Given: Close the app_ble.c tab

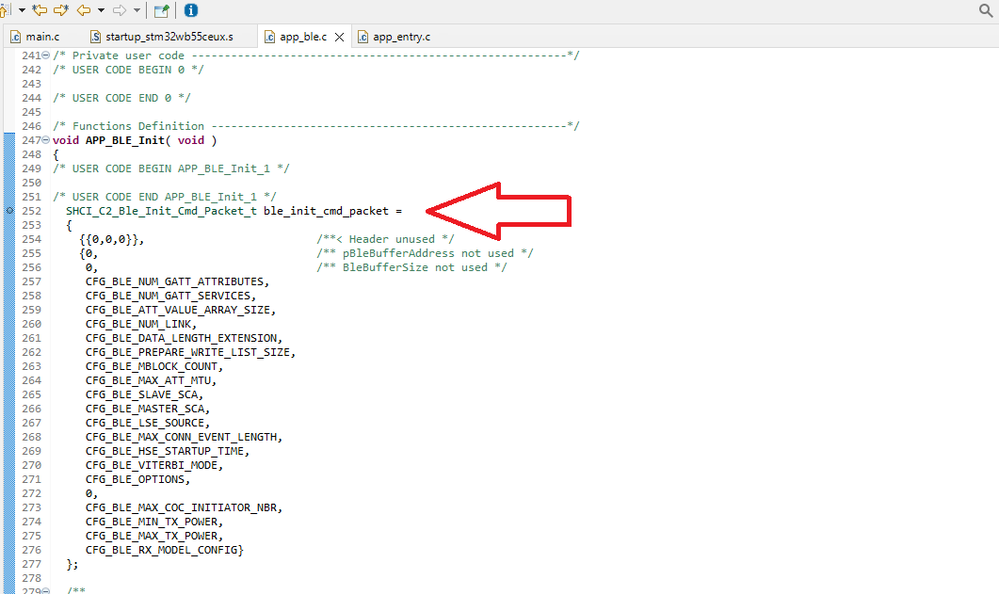Looking at the screenshot, I should (x=340, y=37).
